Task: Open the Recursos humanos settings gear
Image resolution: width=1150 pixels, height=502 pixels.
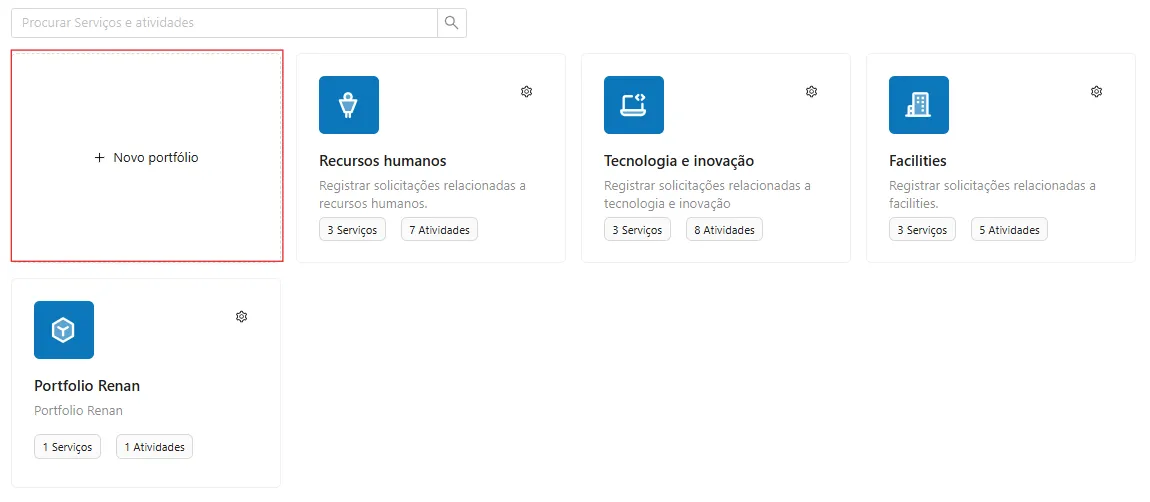Action: [526, 92]
